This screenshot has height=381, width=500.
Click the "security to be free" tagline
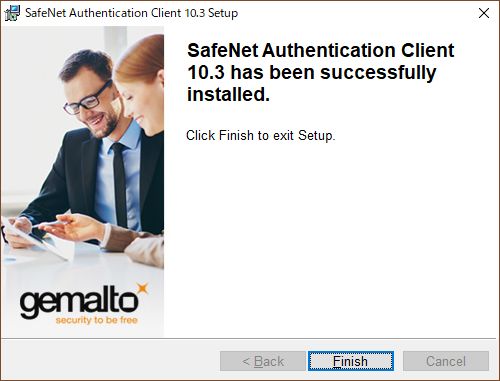tap(97, 320)
